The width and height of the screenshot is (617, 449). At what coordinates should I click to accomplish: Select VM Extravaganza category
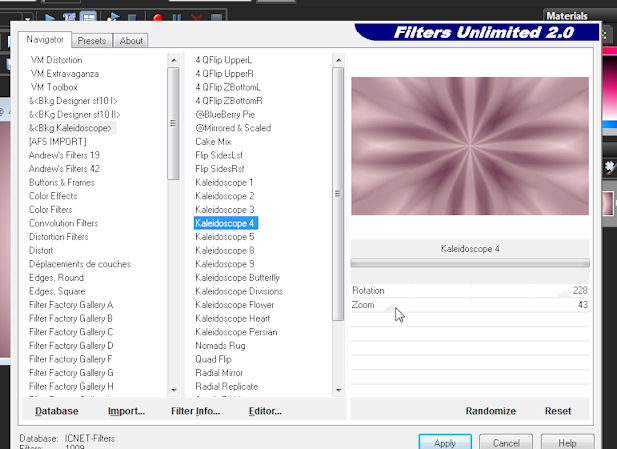65,74
